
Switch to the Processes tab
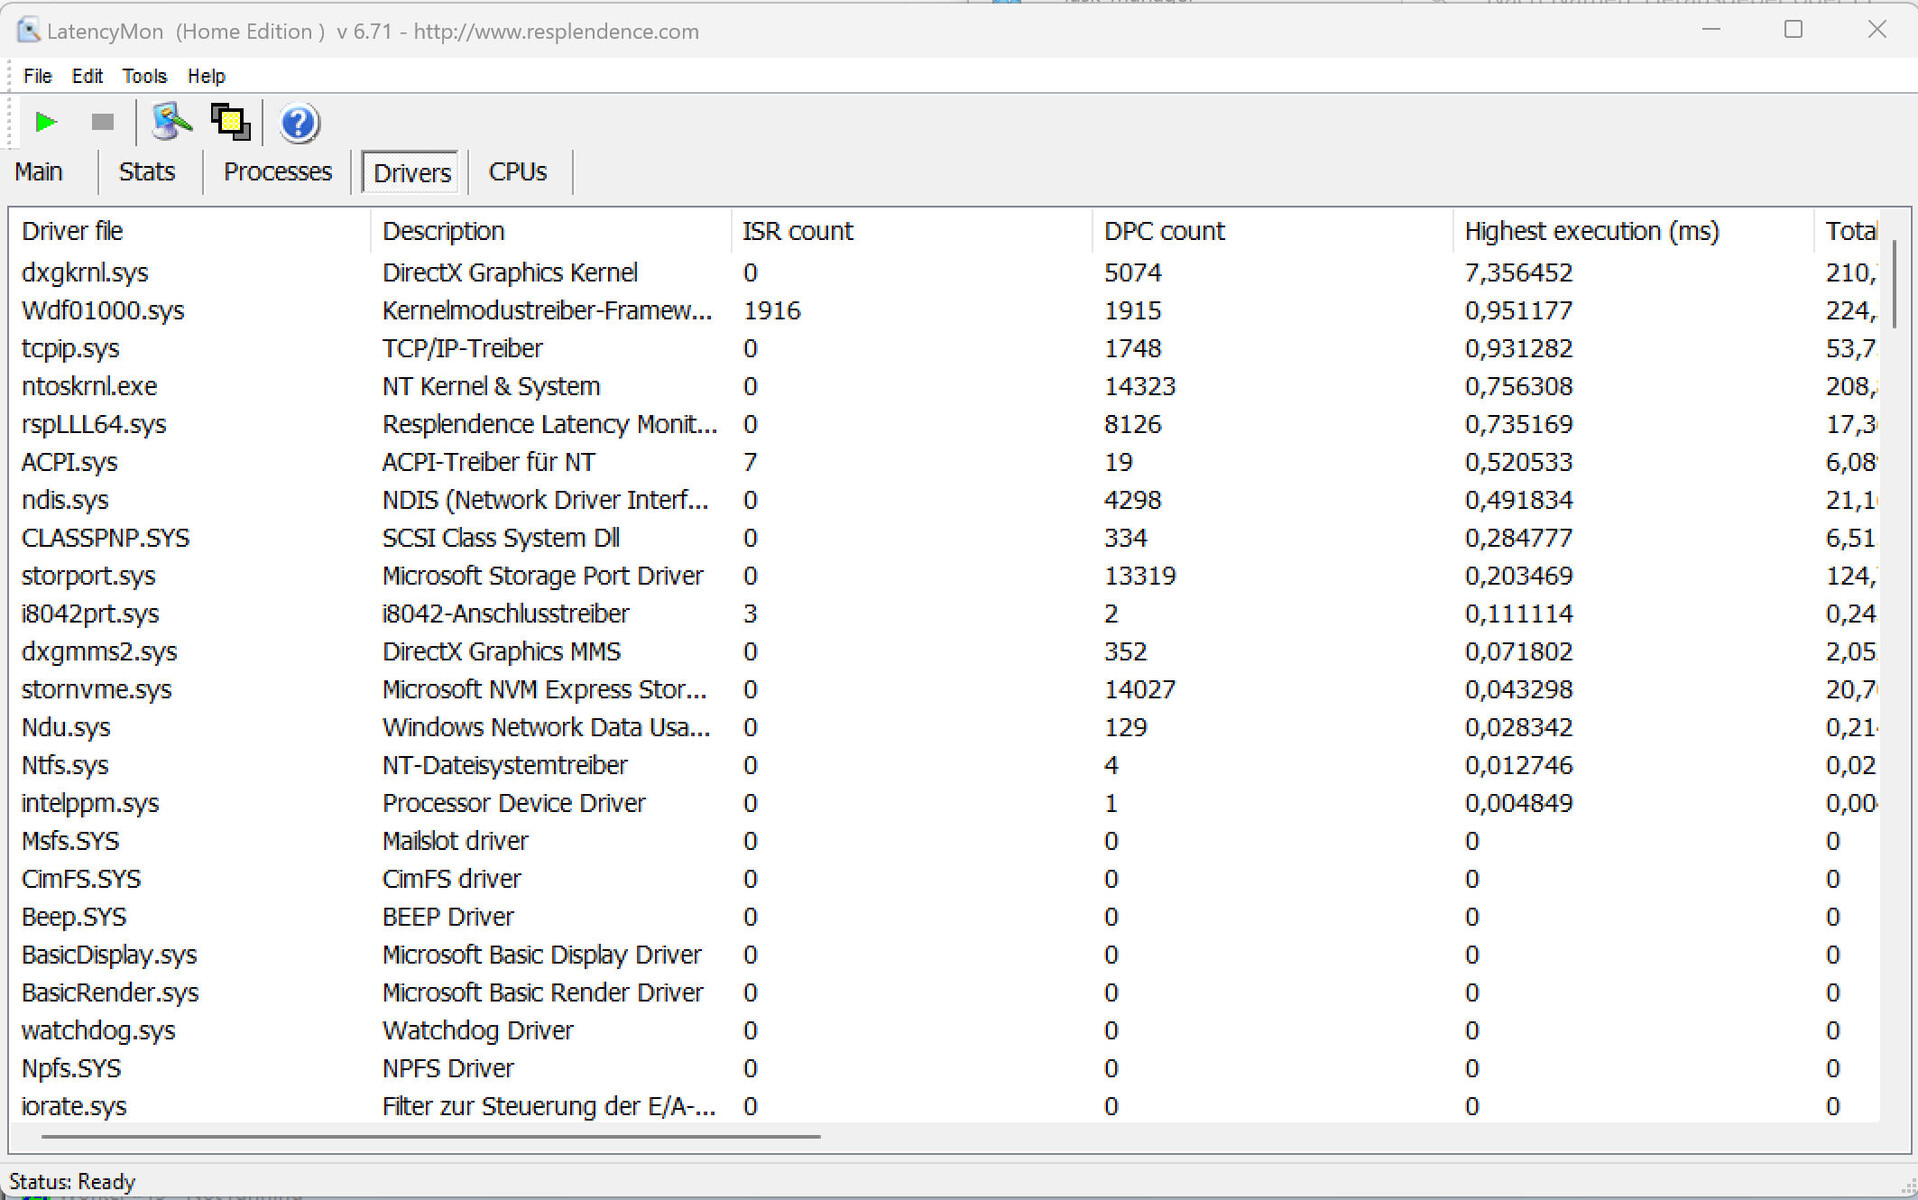tap(277, 172)
